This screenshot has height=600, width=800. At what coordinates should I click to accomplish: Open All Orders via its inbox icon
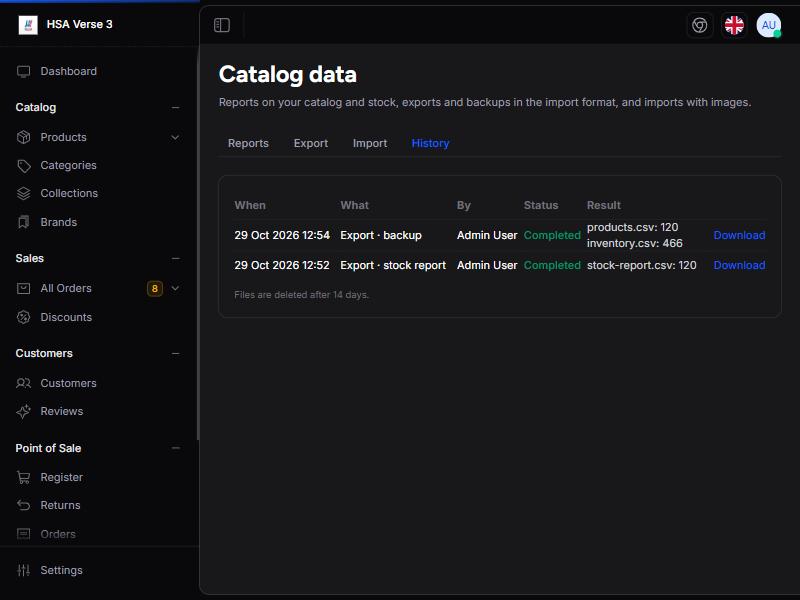point(23,289)
